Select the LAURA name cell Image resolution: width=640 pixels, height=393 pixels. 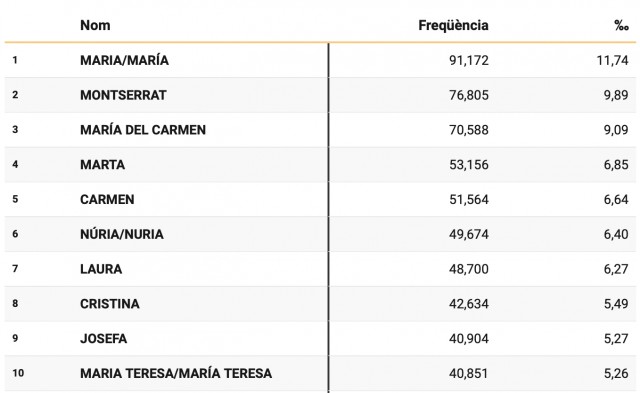click(101, 269)
